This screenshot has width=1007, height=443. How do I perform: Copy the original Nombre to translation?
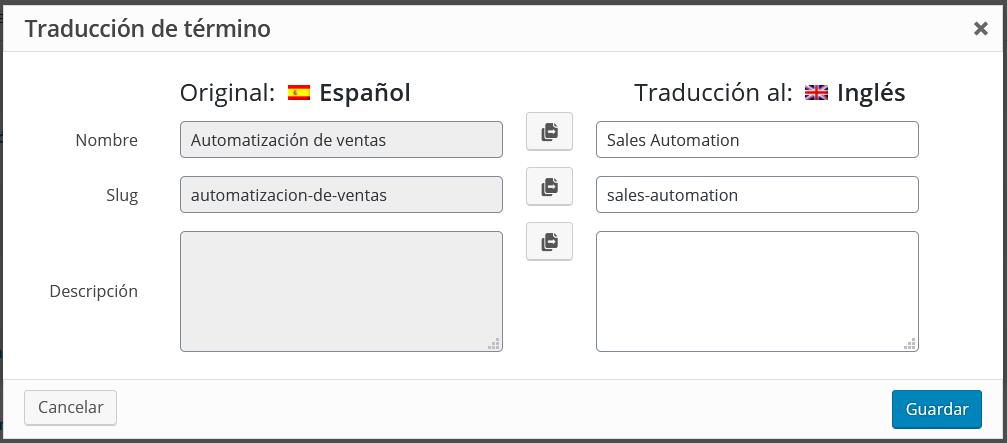(x=549, y=132)
